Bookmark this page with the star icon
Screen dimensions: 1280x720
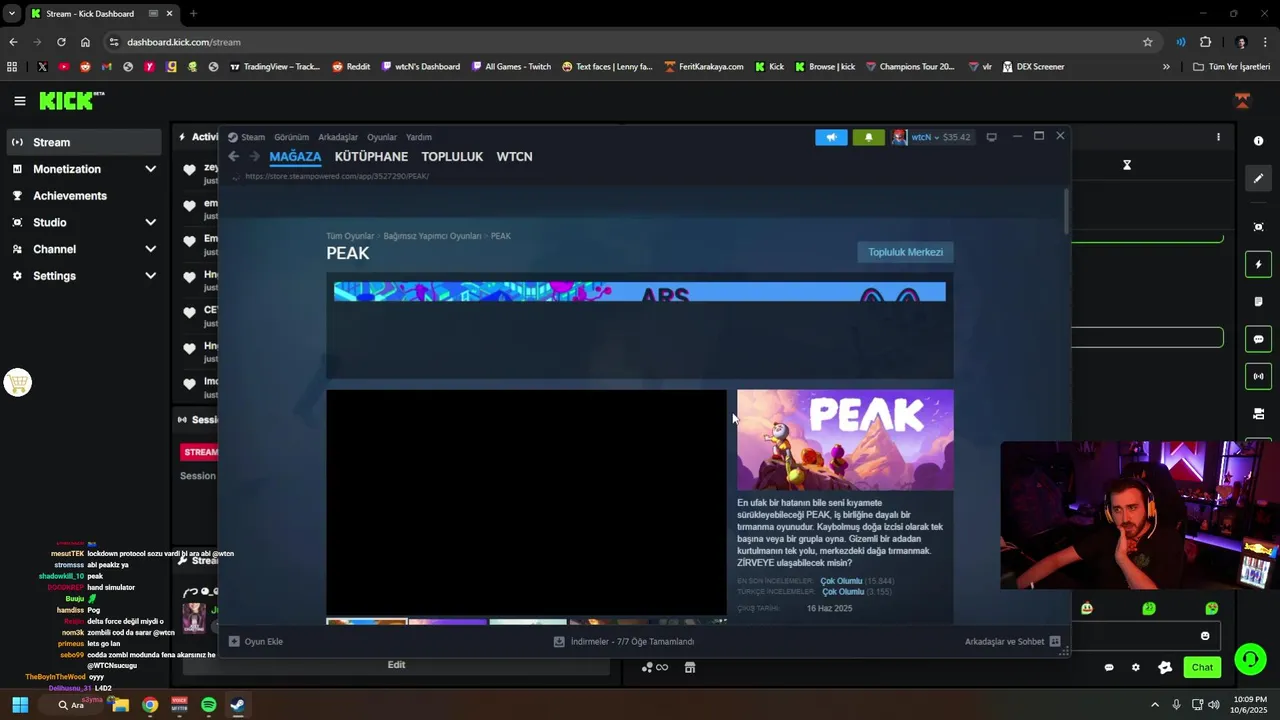click(x=1147, y=42)
